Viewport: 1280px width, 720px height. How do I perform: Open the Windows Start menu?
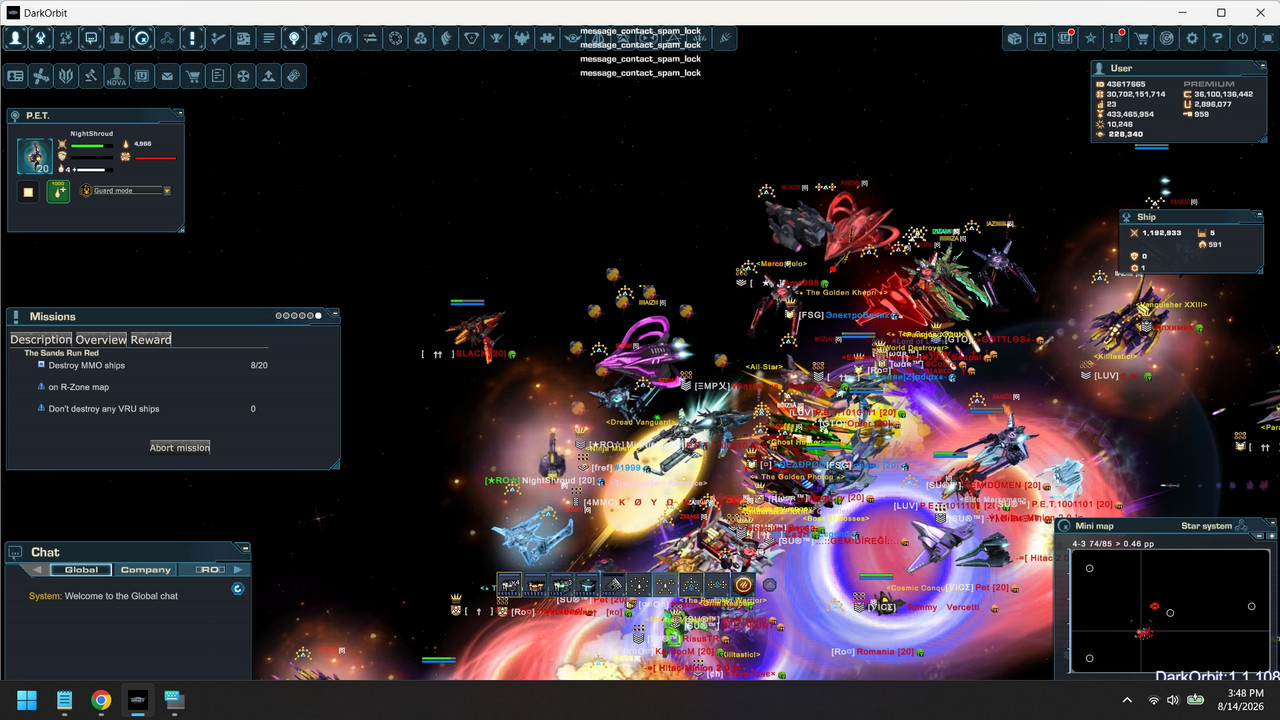coord(27,699)
